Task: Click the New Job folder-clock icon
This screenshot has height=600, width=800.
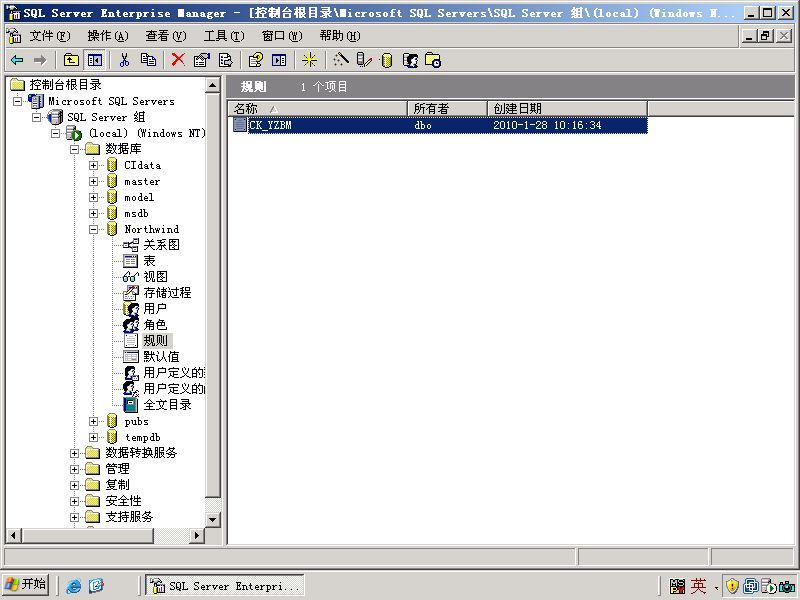Action: (433, 60)
